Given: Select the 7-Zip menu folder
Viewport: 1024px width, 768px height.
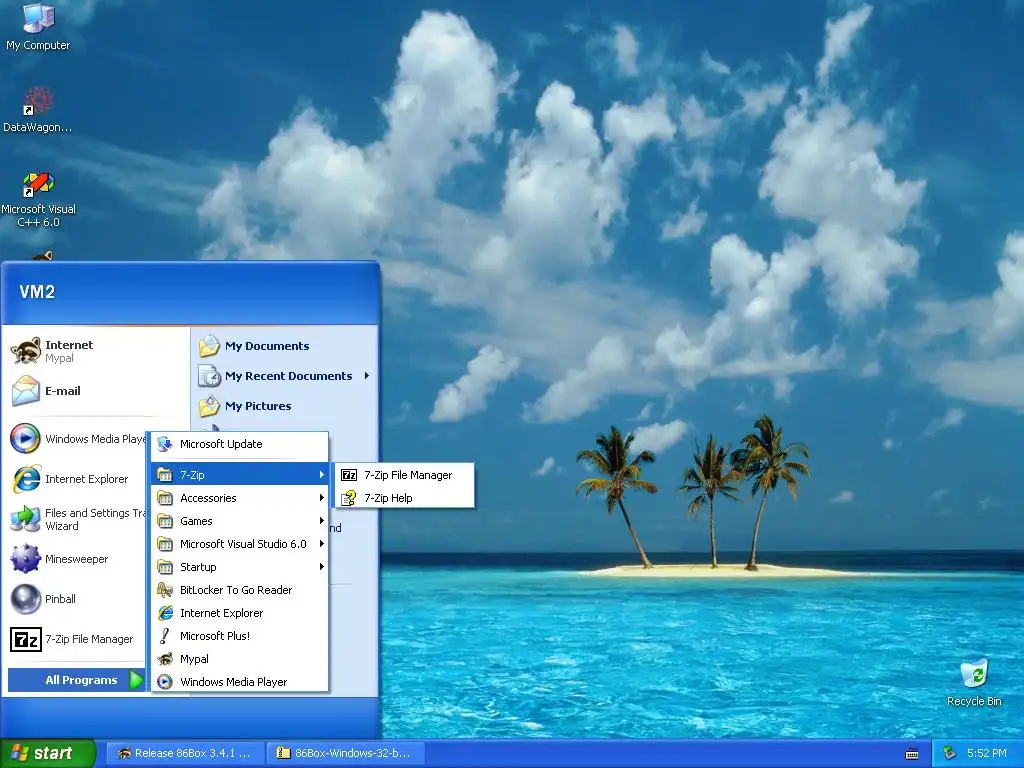Looking at the screenshot, I should click(240, 475).
